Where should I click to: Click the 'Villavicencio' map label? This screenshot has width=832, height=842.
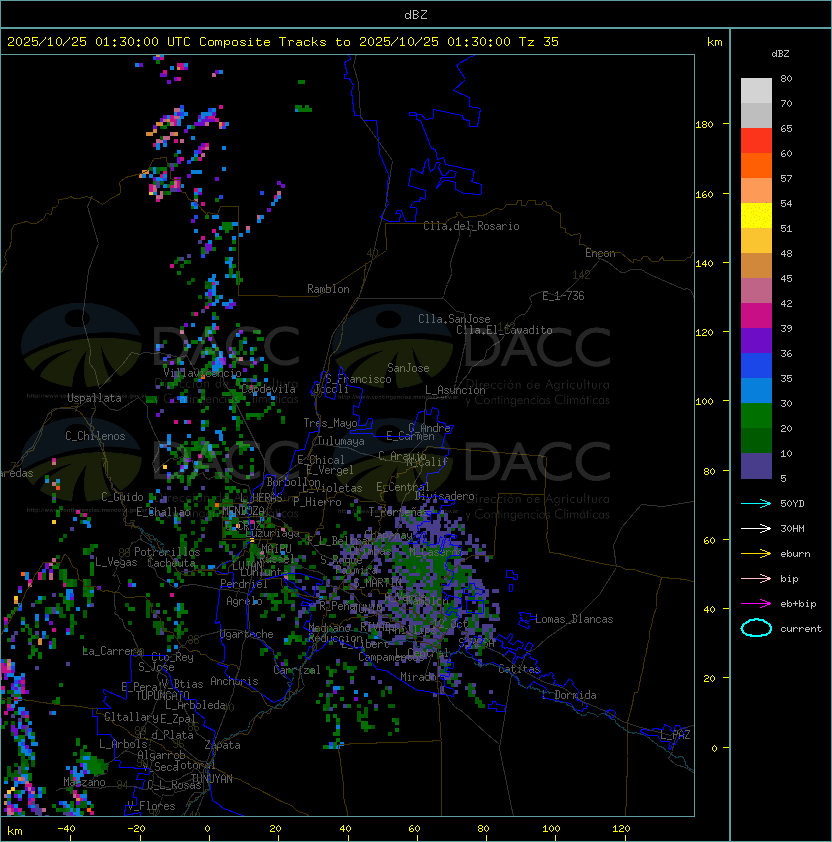pyautogui.click(x=202, y=373)
